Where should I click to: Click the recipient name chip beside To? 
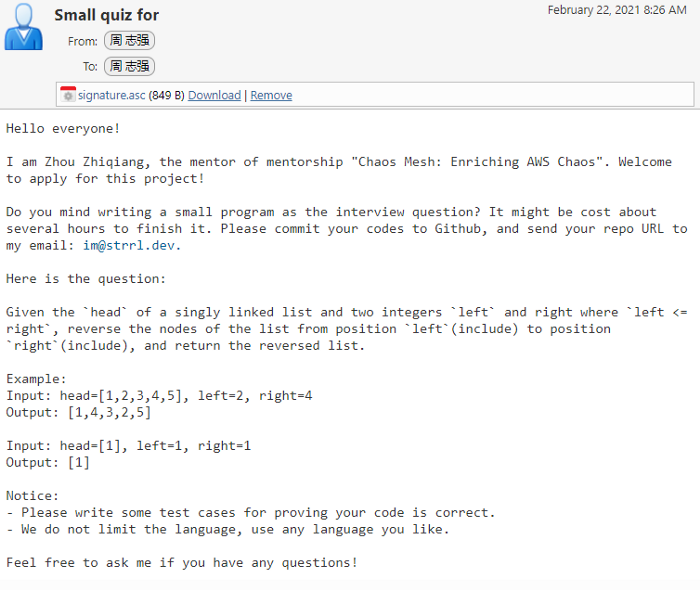(129, 66)
